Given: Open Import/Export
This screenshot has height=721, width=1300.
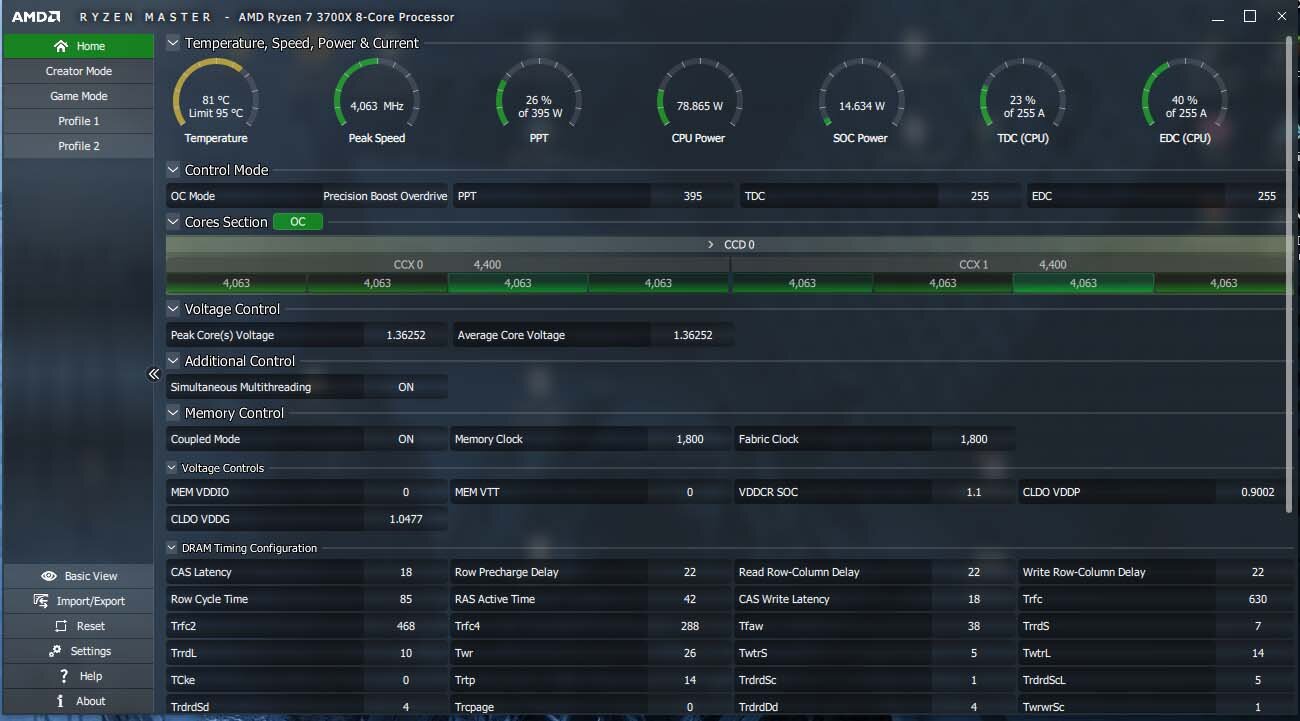Looking at the screenshot, I should (x=78, y=601).
